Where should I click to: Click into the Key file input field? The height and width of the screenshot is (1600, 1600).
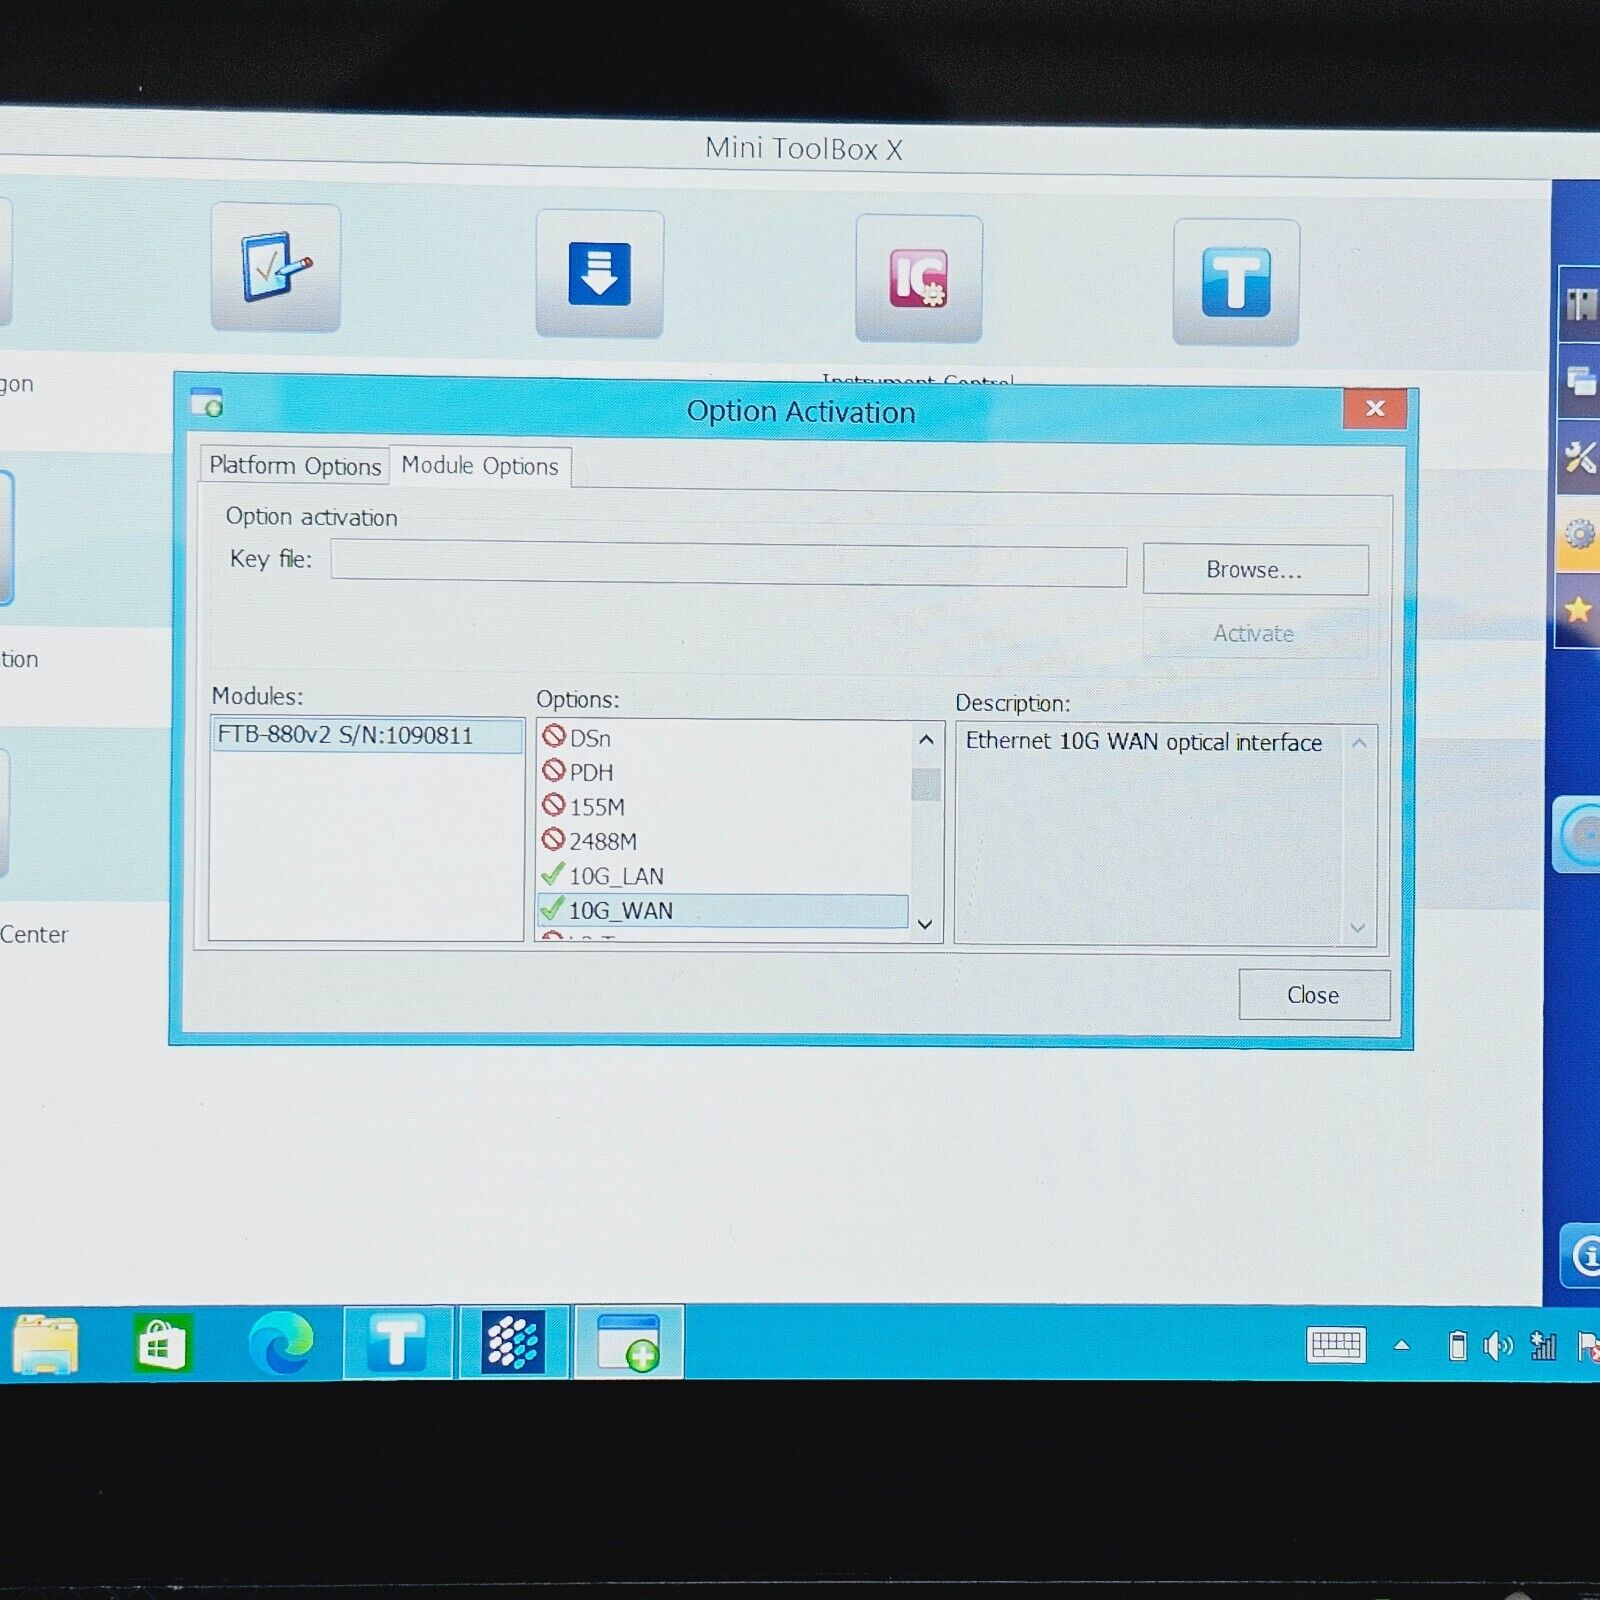pos(728,566)
